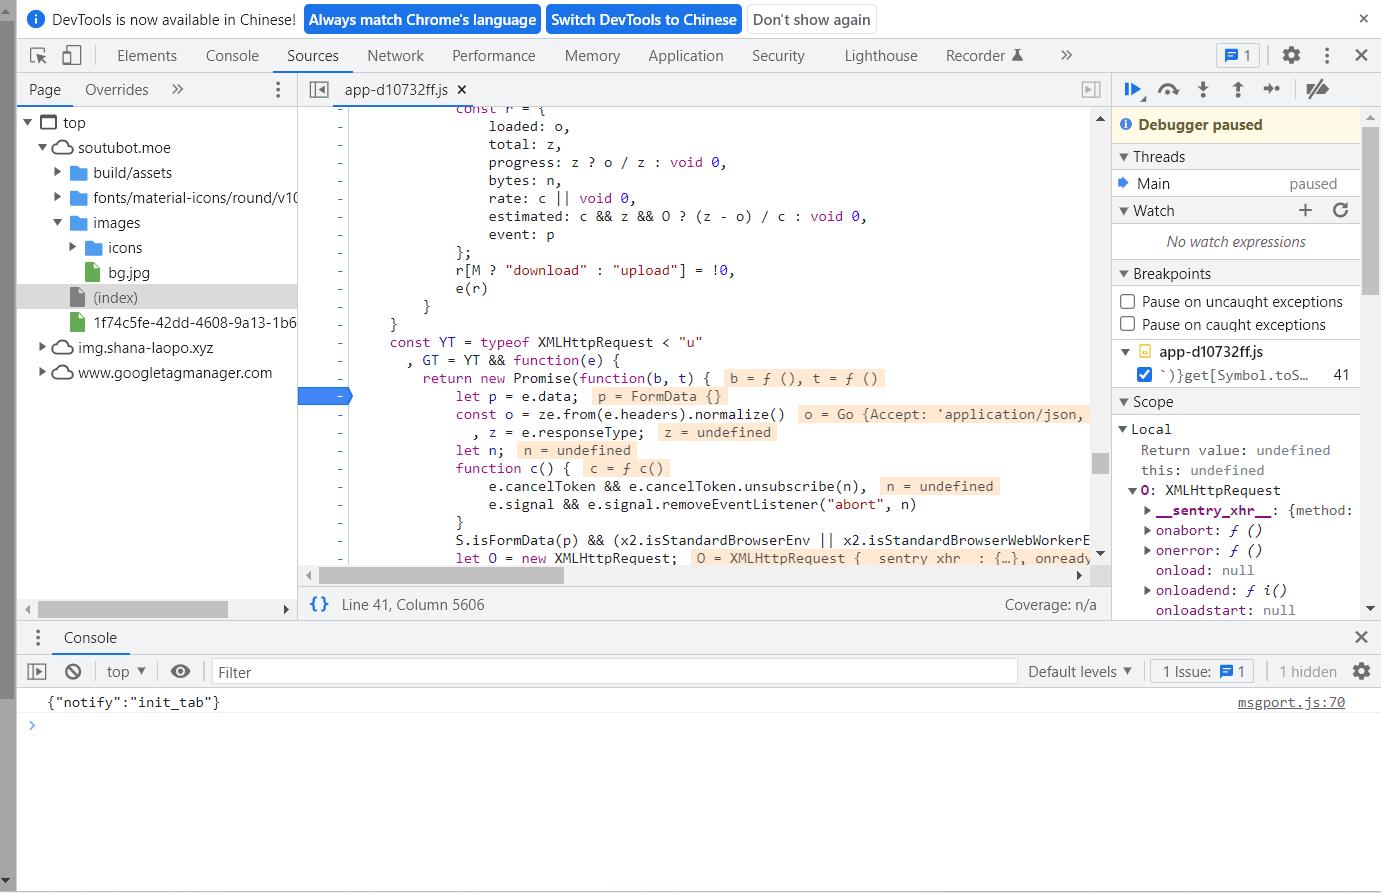Pretty print the source with braces icon
The image size is (1381, 893).
click(319, 604)
